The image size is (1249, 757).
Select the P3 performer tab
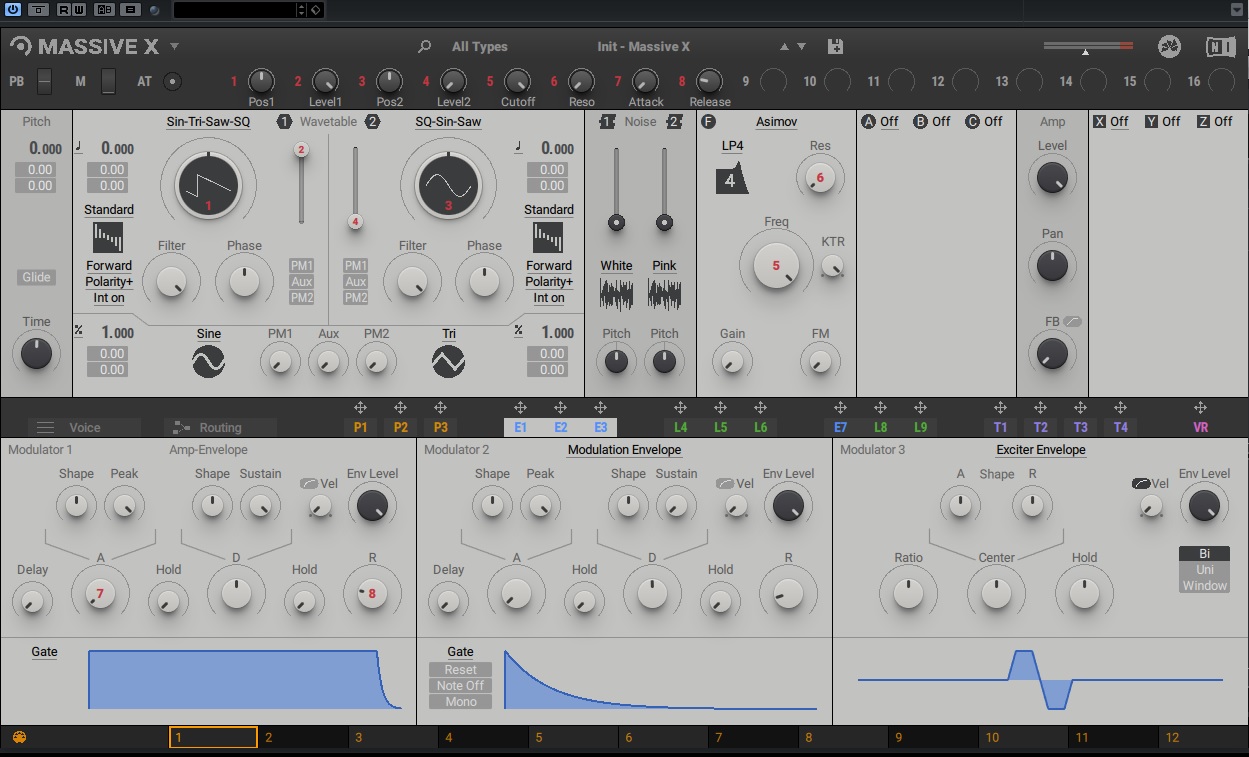[x=440, y=427]
